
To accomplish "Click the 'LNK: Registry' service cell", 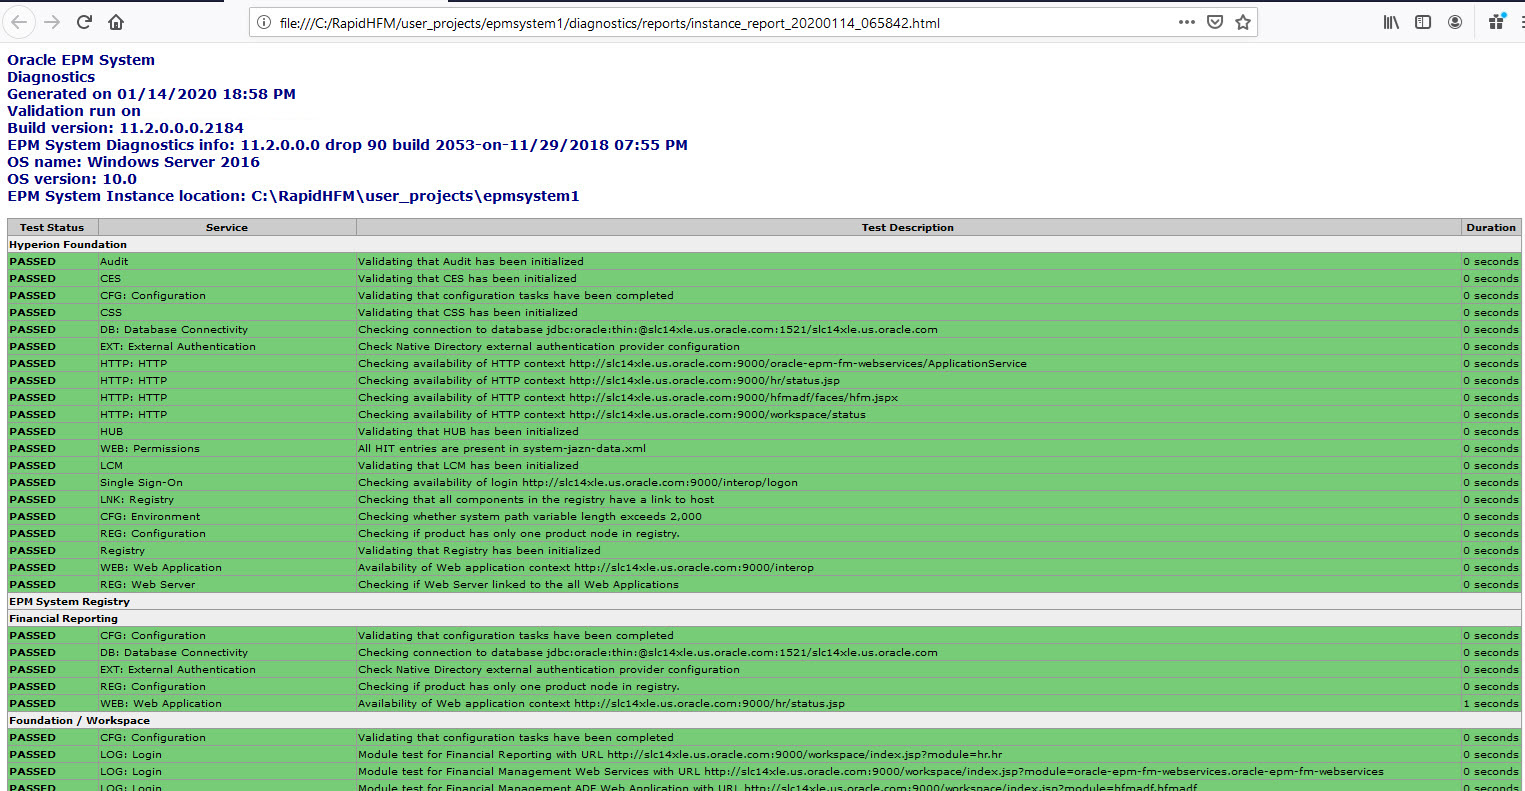I will (x=227, y=499).
